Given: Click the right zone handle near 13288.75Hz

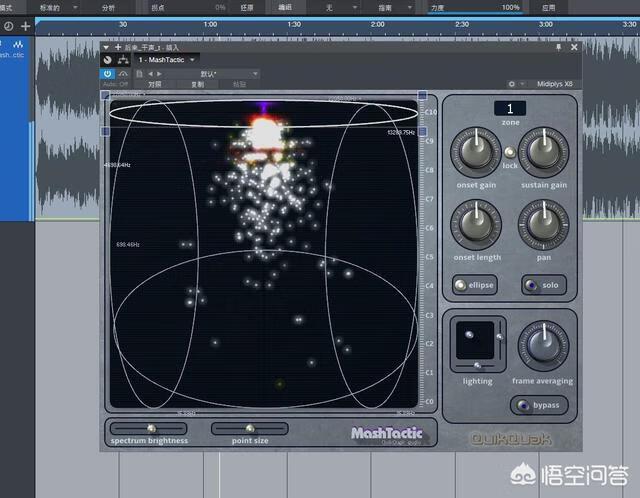Looking at the screenshot, I should (x=422, y=131).
